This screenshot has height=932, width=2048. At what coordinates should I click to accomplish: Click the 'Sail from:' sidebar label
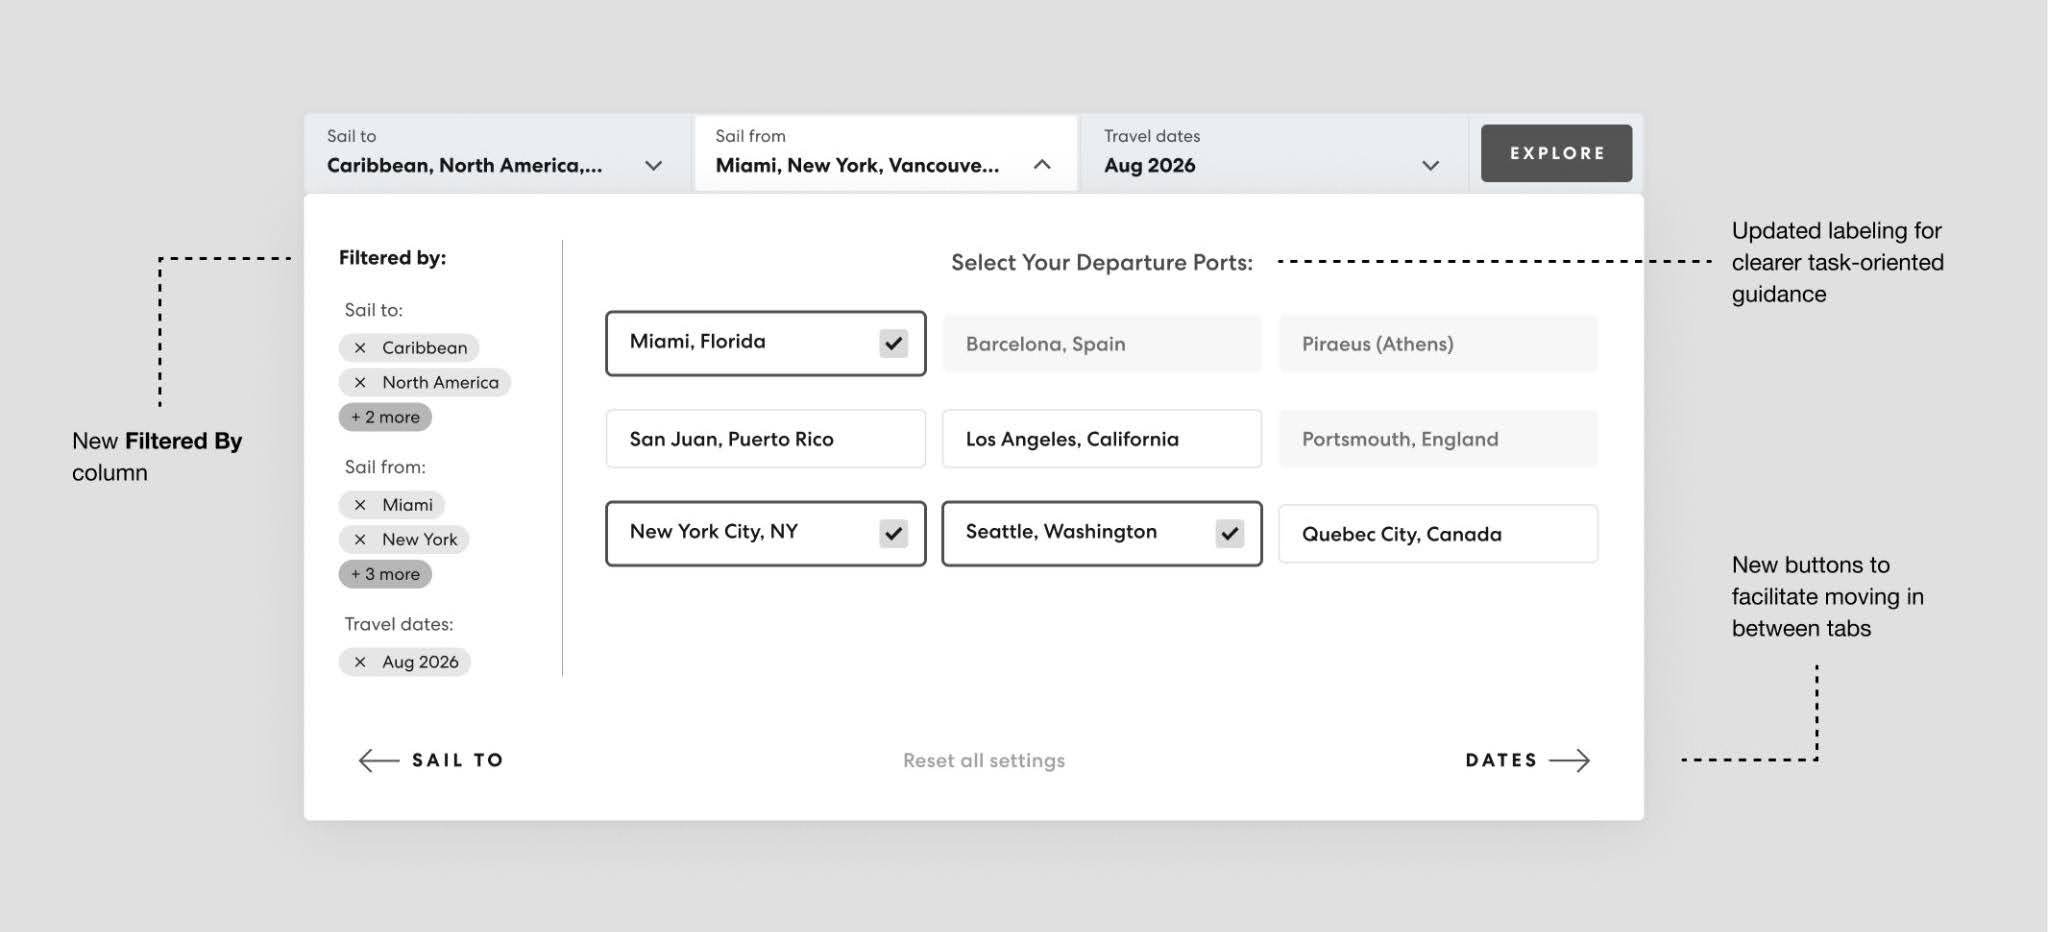point(385,467)
